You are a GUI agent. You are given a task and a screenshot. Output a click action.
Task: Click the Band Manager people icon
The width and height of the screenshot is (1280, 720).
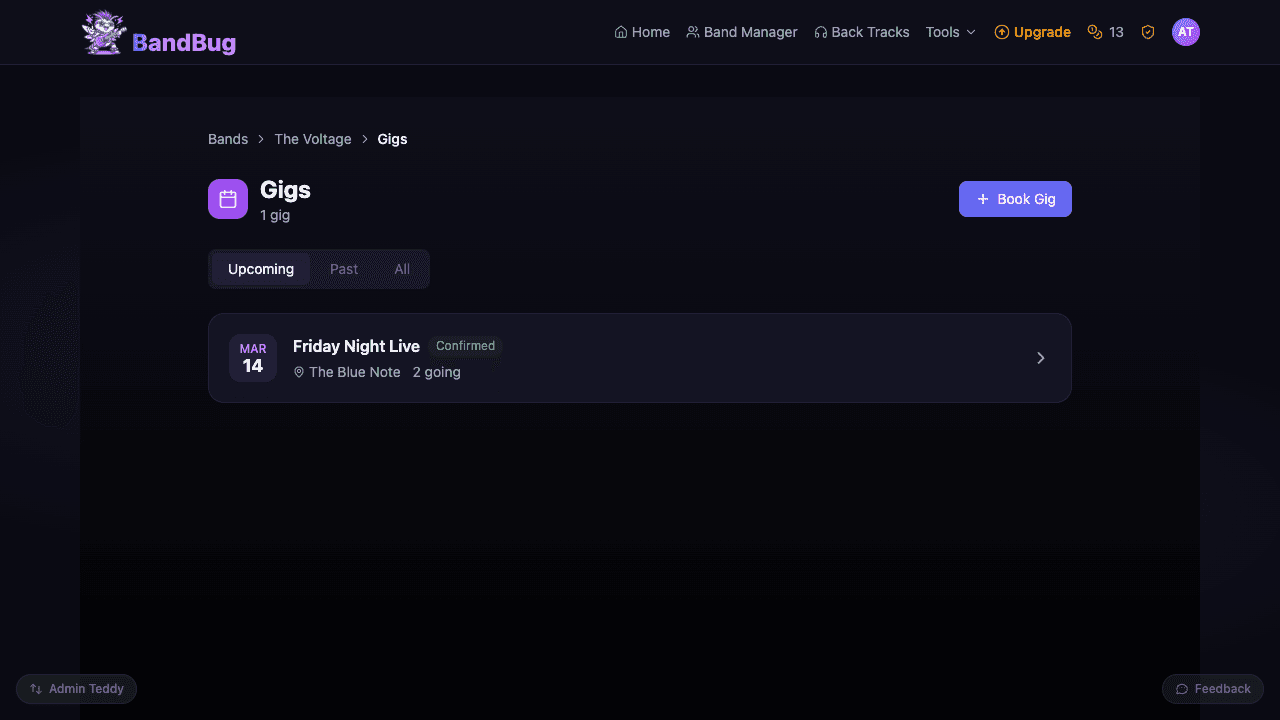pyautogui.click(x=693, y=32)
